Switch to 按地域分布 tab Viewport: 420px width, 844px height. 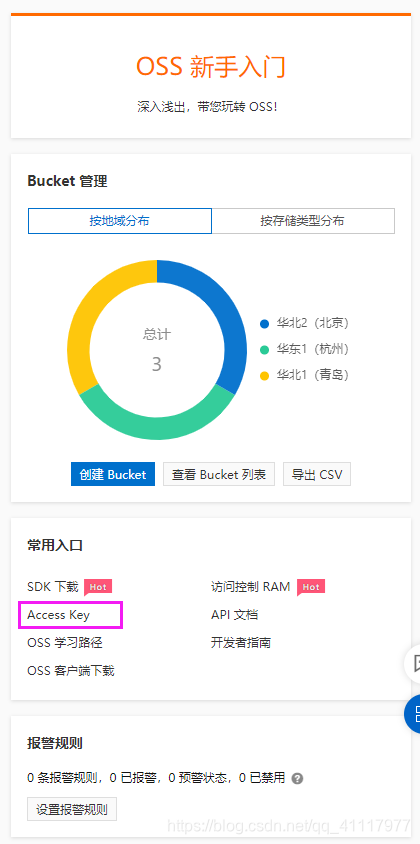120,221
